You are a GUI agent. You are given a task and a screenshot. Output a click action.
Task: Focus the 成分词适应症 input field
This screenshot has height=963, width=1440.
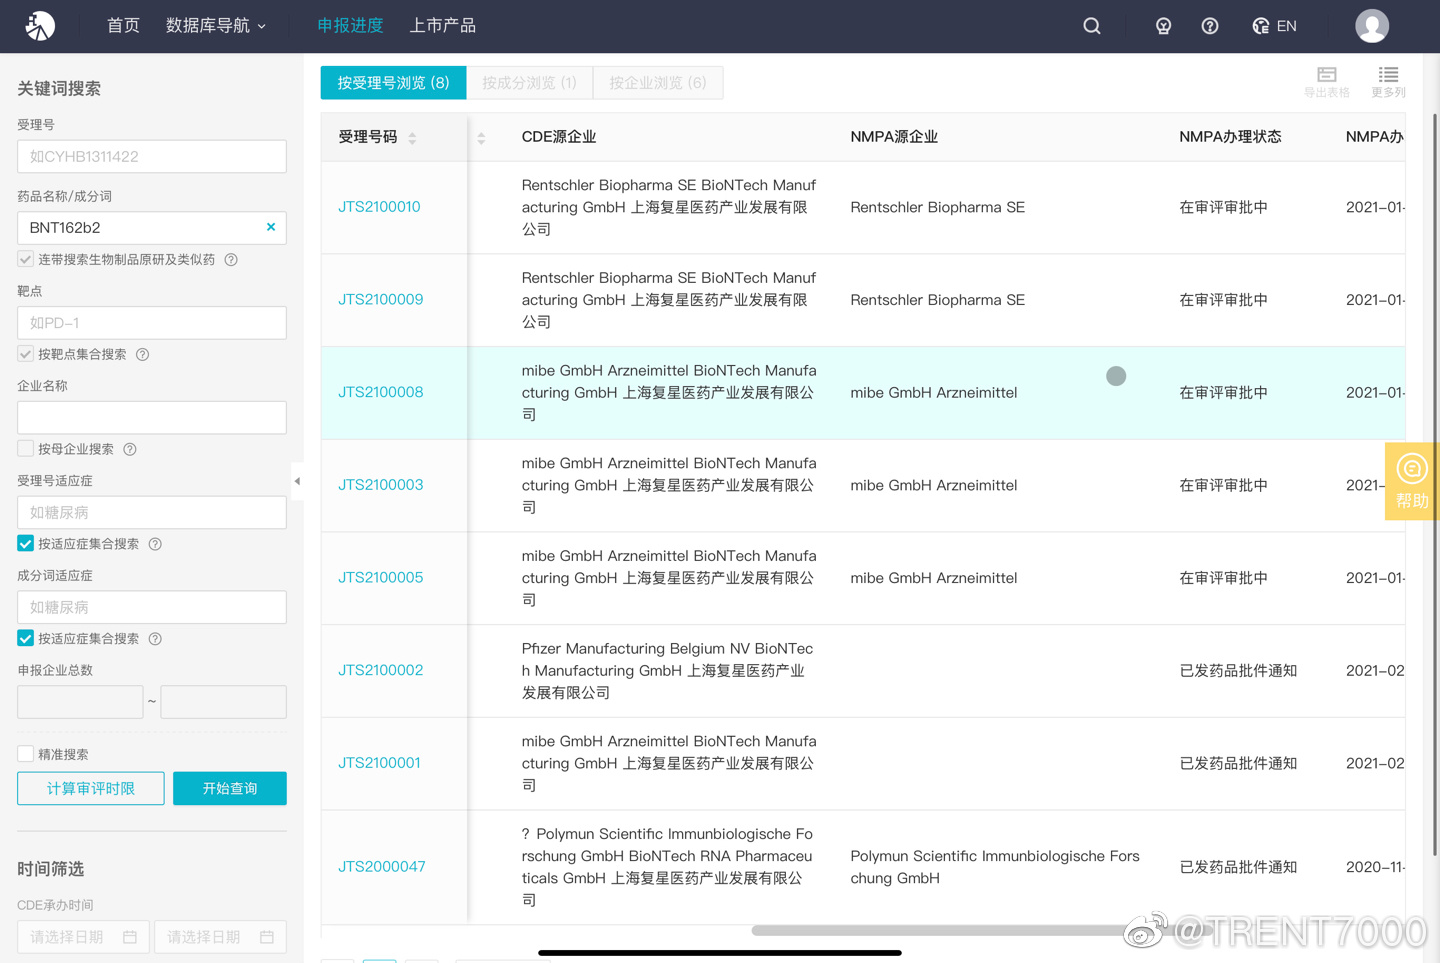click(152, 607)
